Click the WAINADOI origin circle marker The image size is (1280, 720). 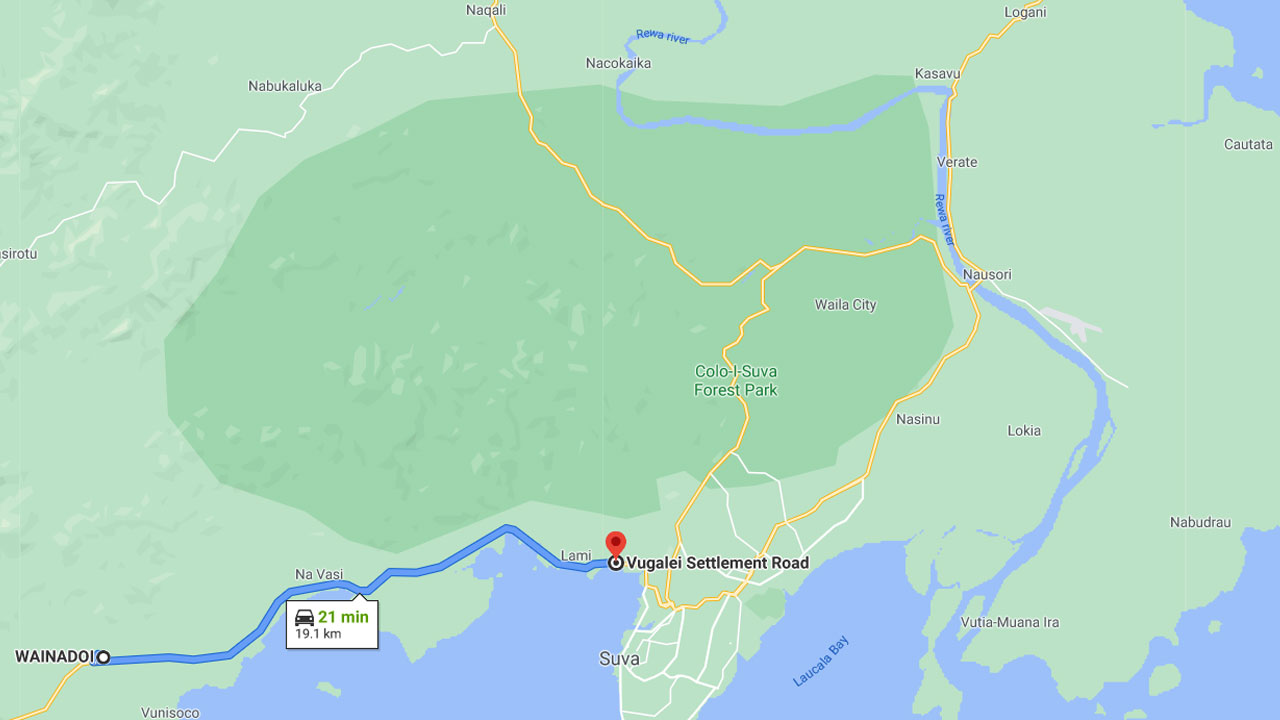(103, 657)
